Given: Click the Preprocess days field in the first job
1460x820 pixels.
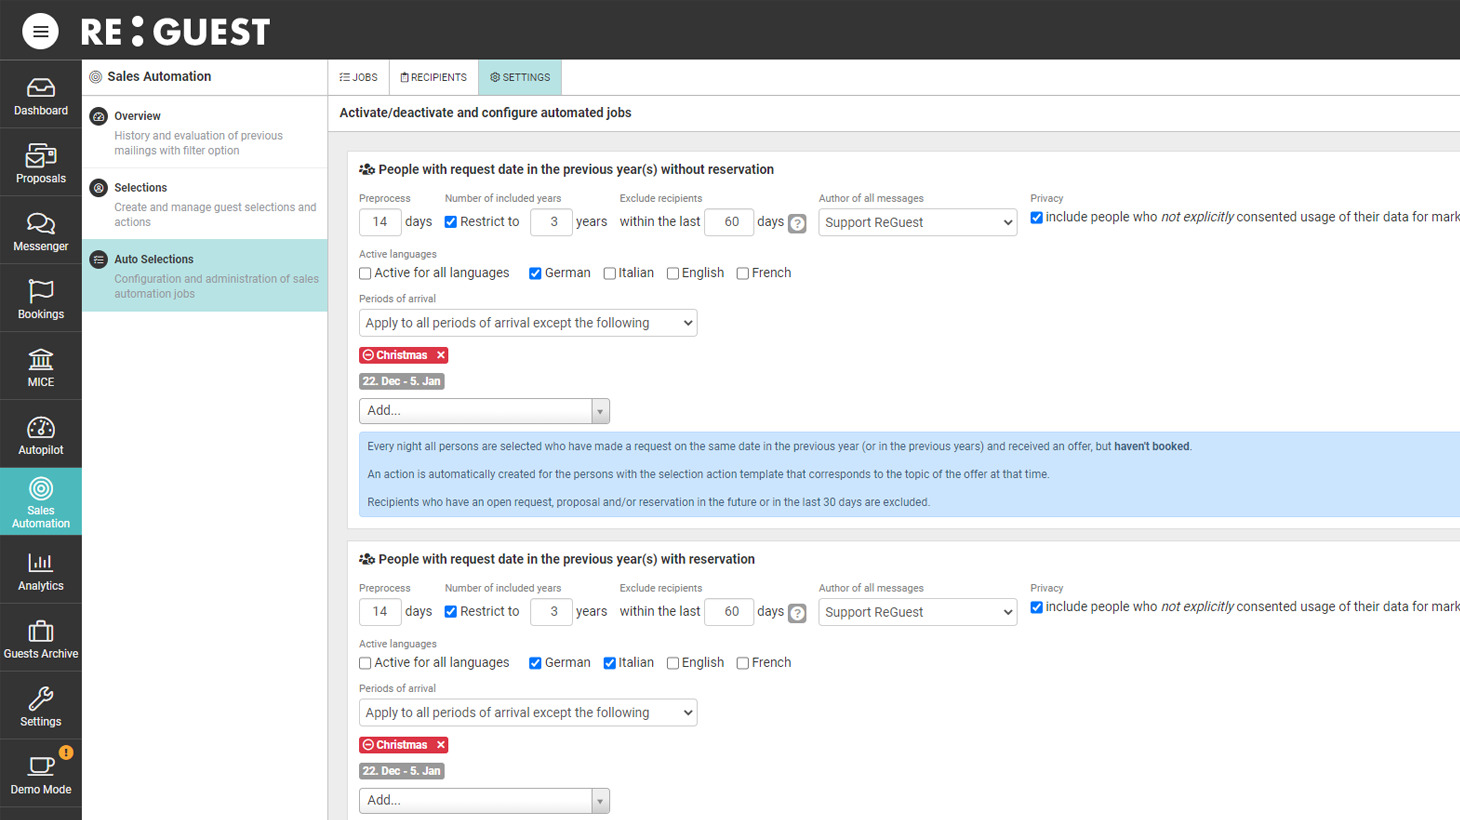Looking at the screenshot, I should (380, 222).
